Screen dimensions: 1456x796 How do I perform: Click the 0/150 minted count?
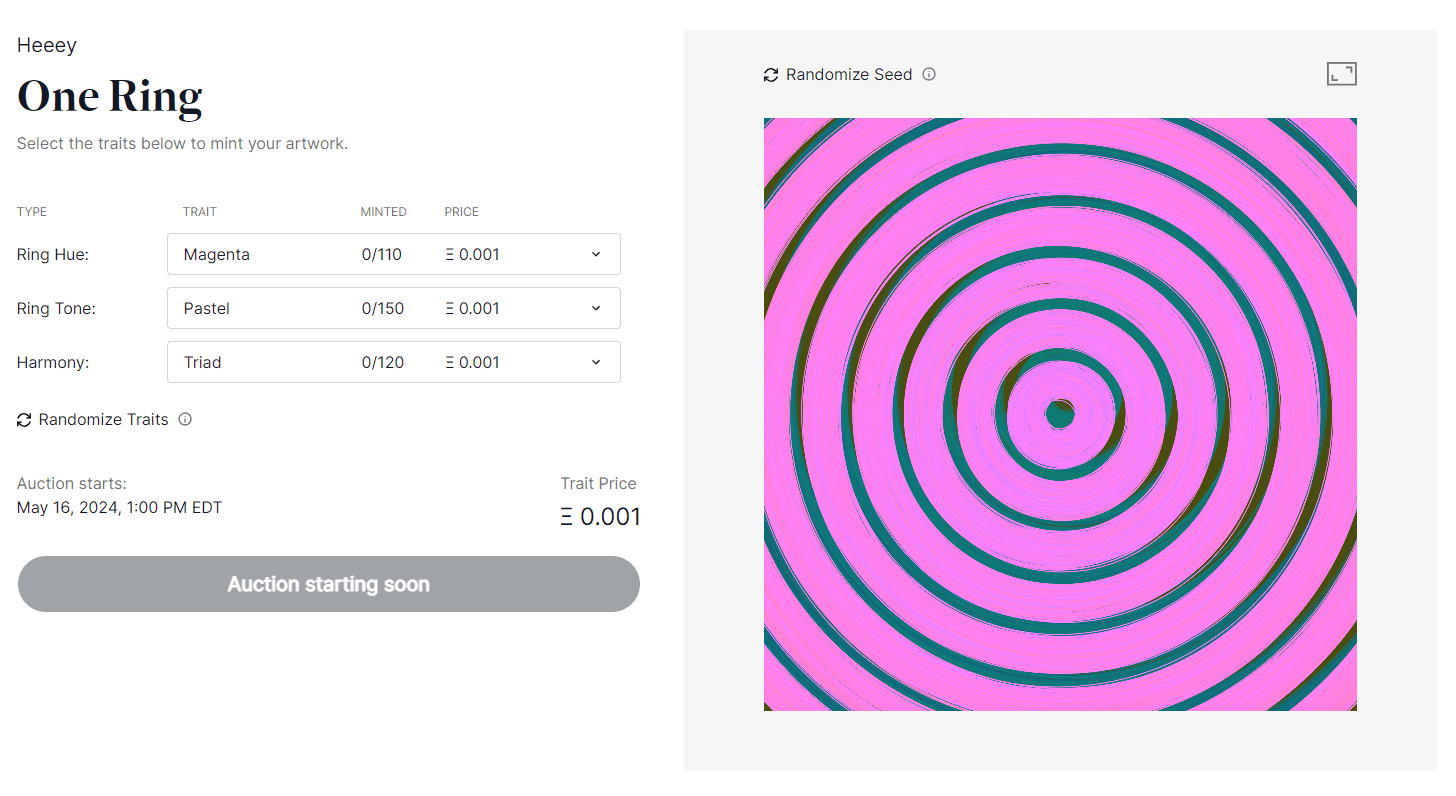pos(383,308)
